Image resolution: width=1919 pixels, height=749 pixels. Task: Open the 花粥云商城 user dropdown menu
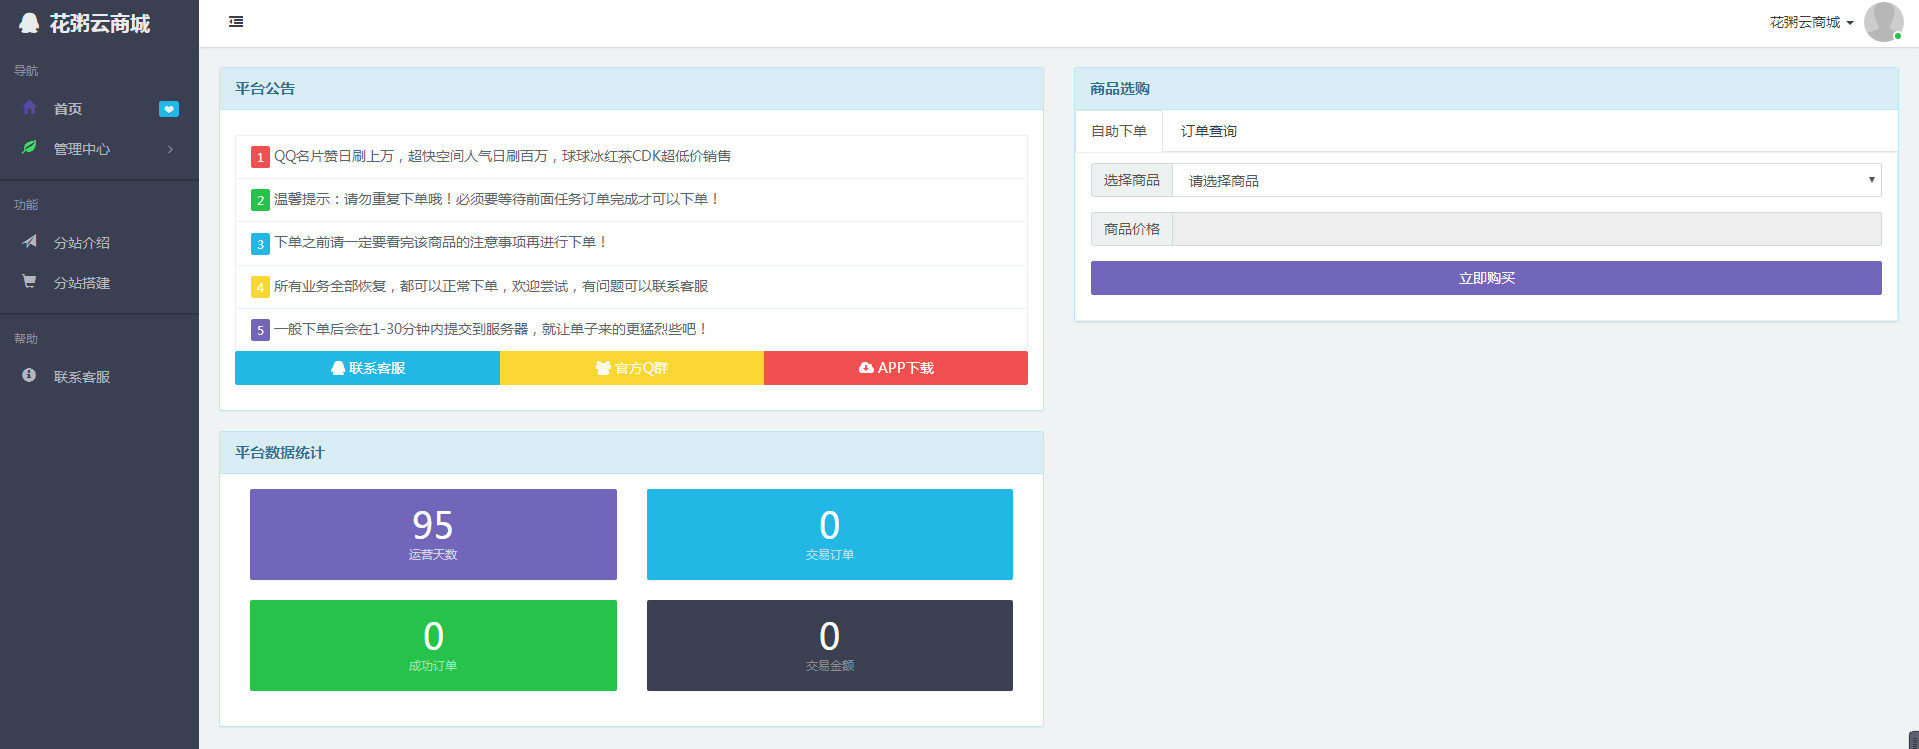point(1811,22)
